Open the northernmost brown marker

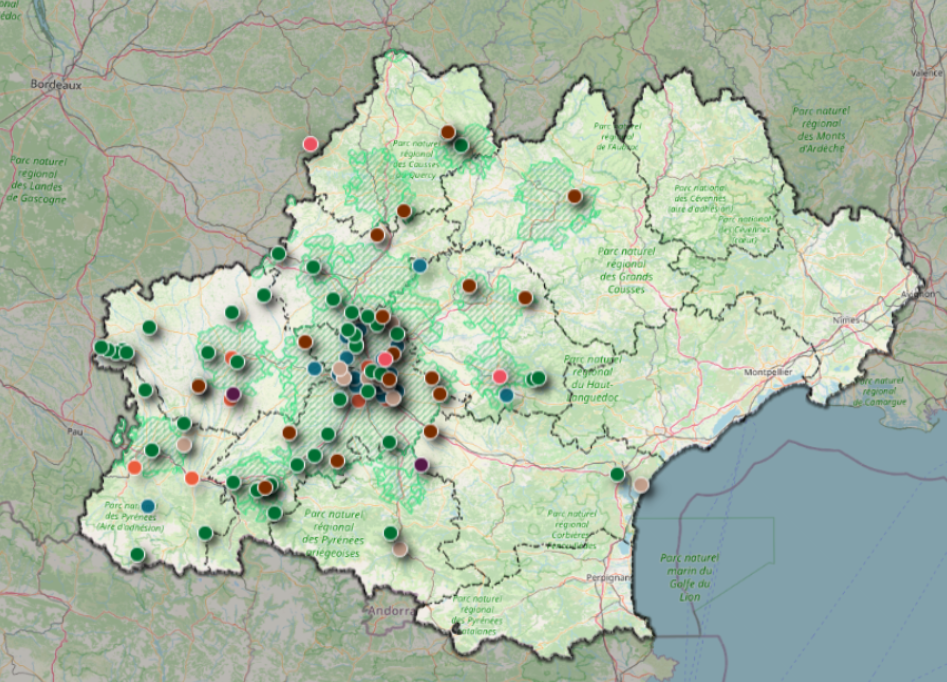448,132
